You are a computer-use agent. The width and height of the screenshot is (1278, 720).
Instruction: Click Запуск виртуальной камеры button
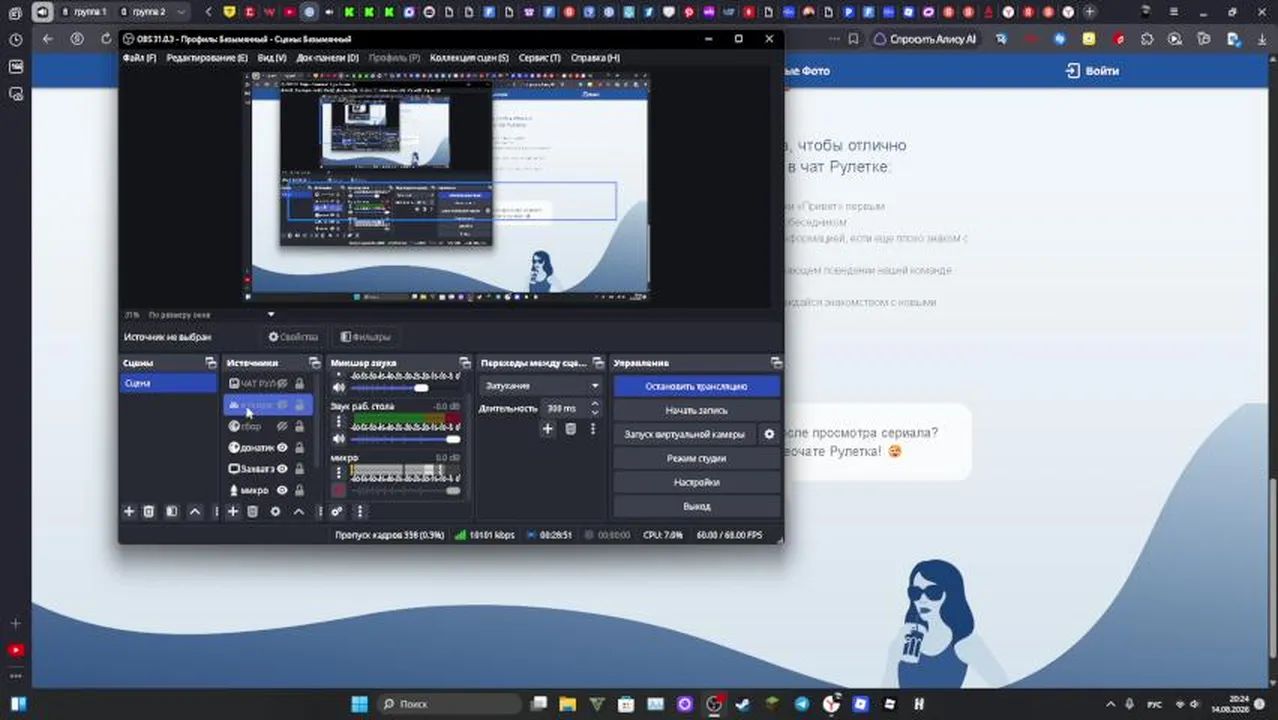(685, 434)
